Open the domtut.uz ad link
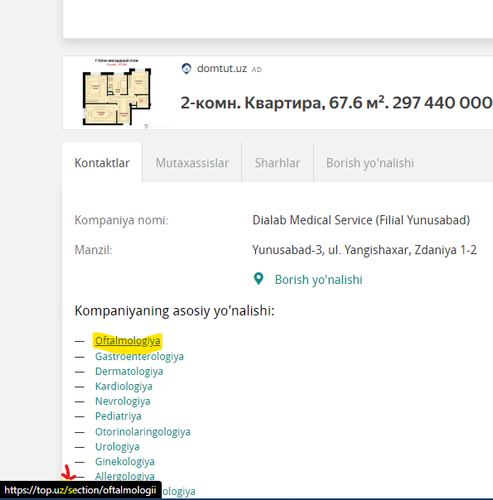493x500 pixels. pyautogui.click(x=222, y=69)
